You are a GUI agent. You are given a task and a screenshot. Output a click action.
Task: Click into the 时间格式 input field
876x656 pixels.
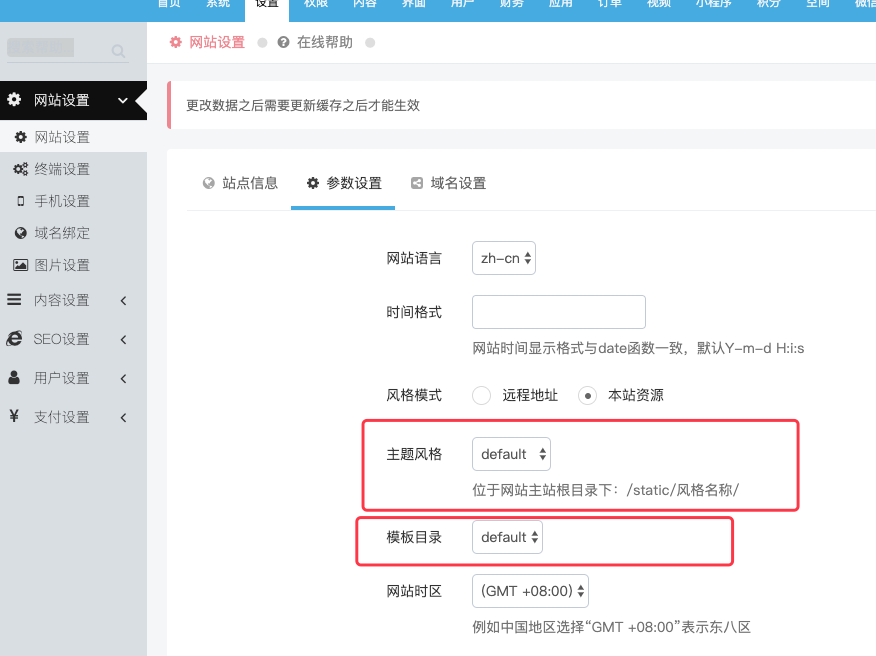559,312
